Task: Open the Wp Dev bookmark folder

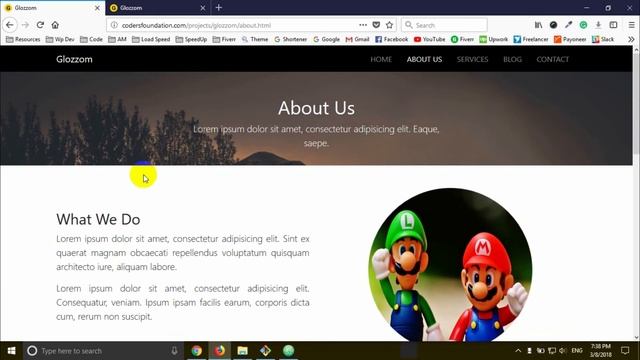Action: tap(60, 39)
